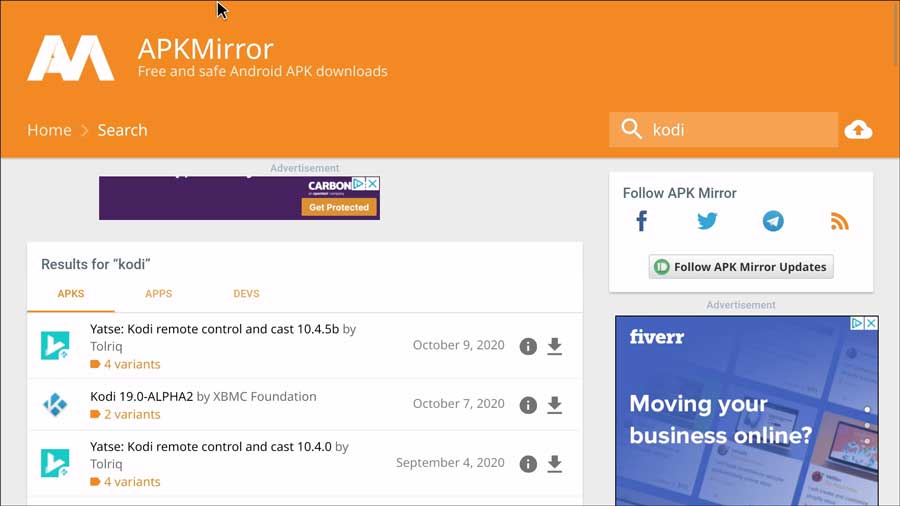The image size is (900, 506).
Task: Download Yatse 10.4.0 APK
Action: pyautogui.click(x=554, y=464)
